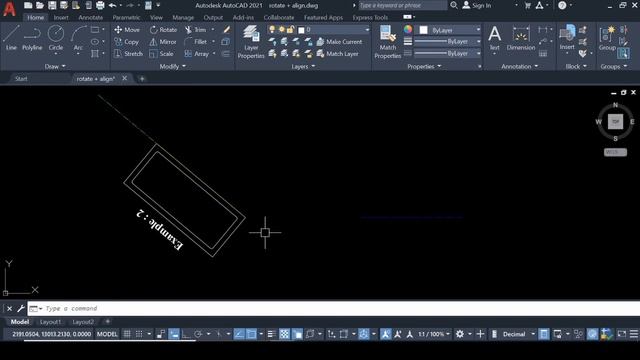Toggle drawing grid display in status bar
Viewport: 640px width, 360px height.
coord(127,334)
